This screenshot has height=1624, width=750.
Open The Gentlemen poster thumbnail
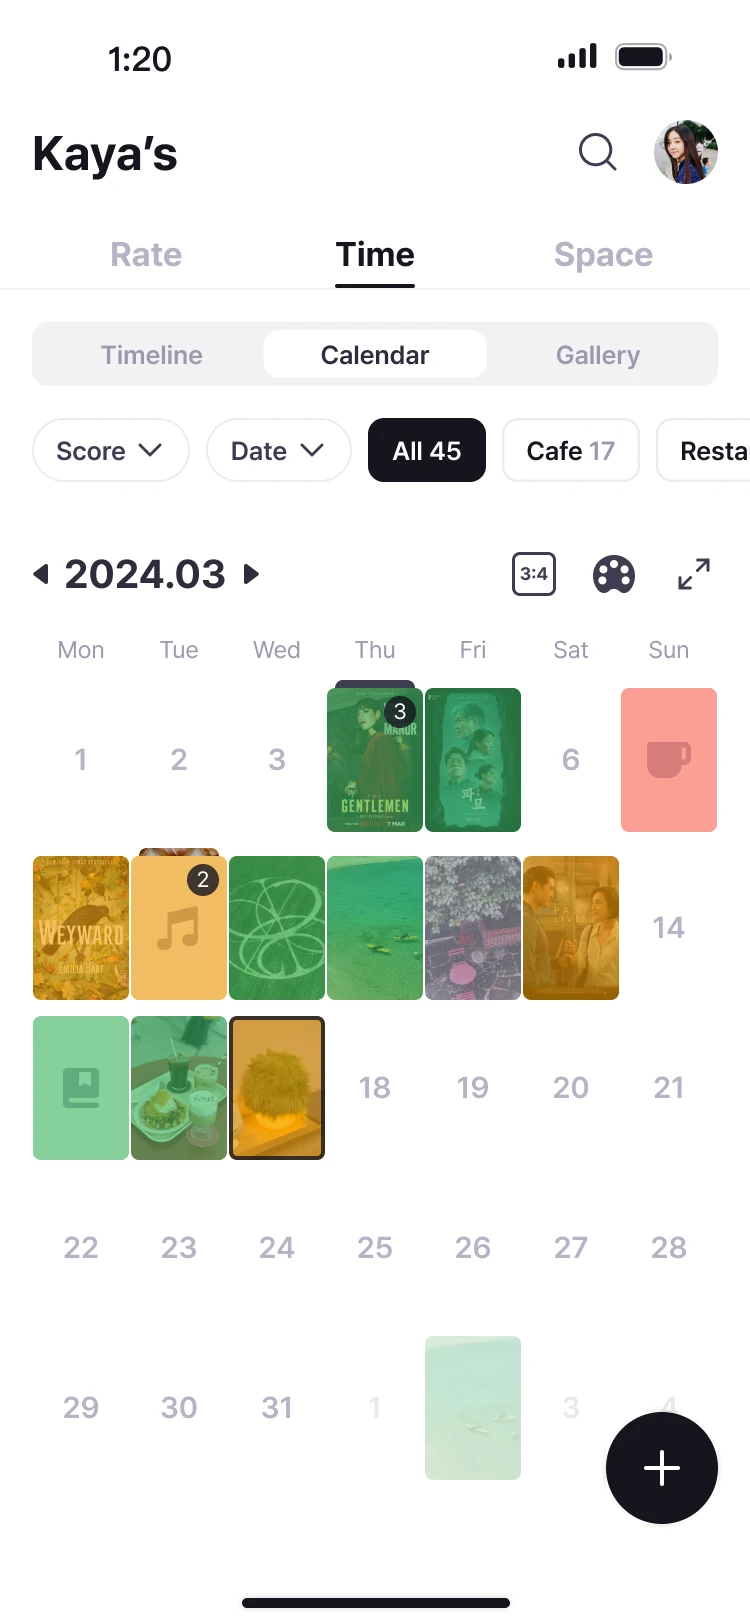[375, 760]
